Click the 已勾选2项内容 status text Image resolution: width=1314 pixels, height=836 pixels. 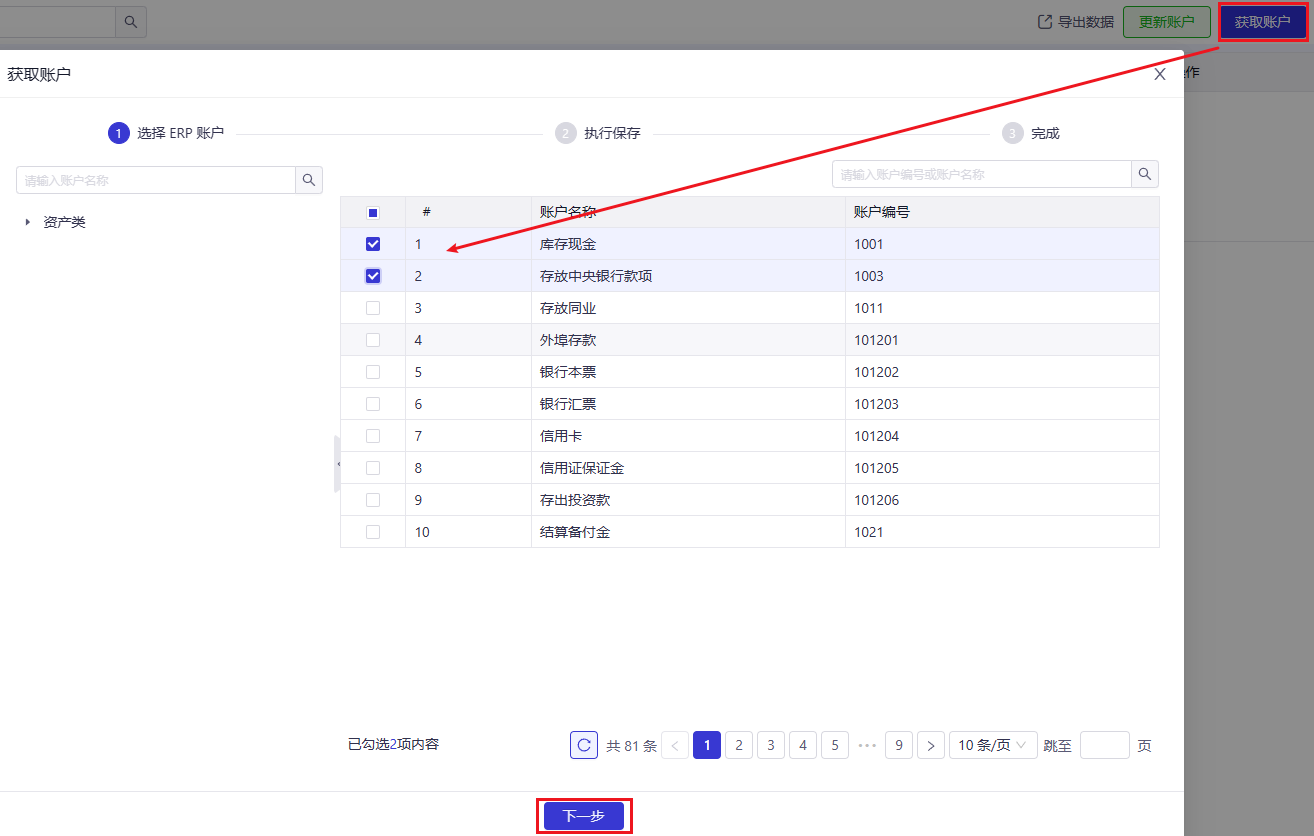coord(393,744)
